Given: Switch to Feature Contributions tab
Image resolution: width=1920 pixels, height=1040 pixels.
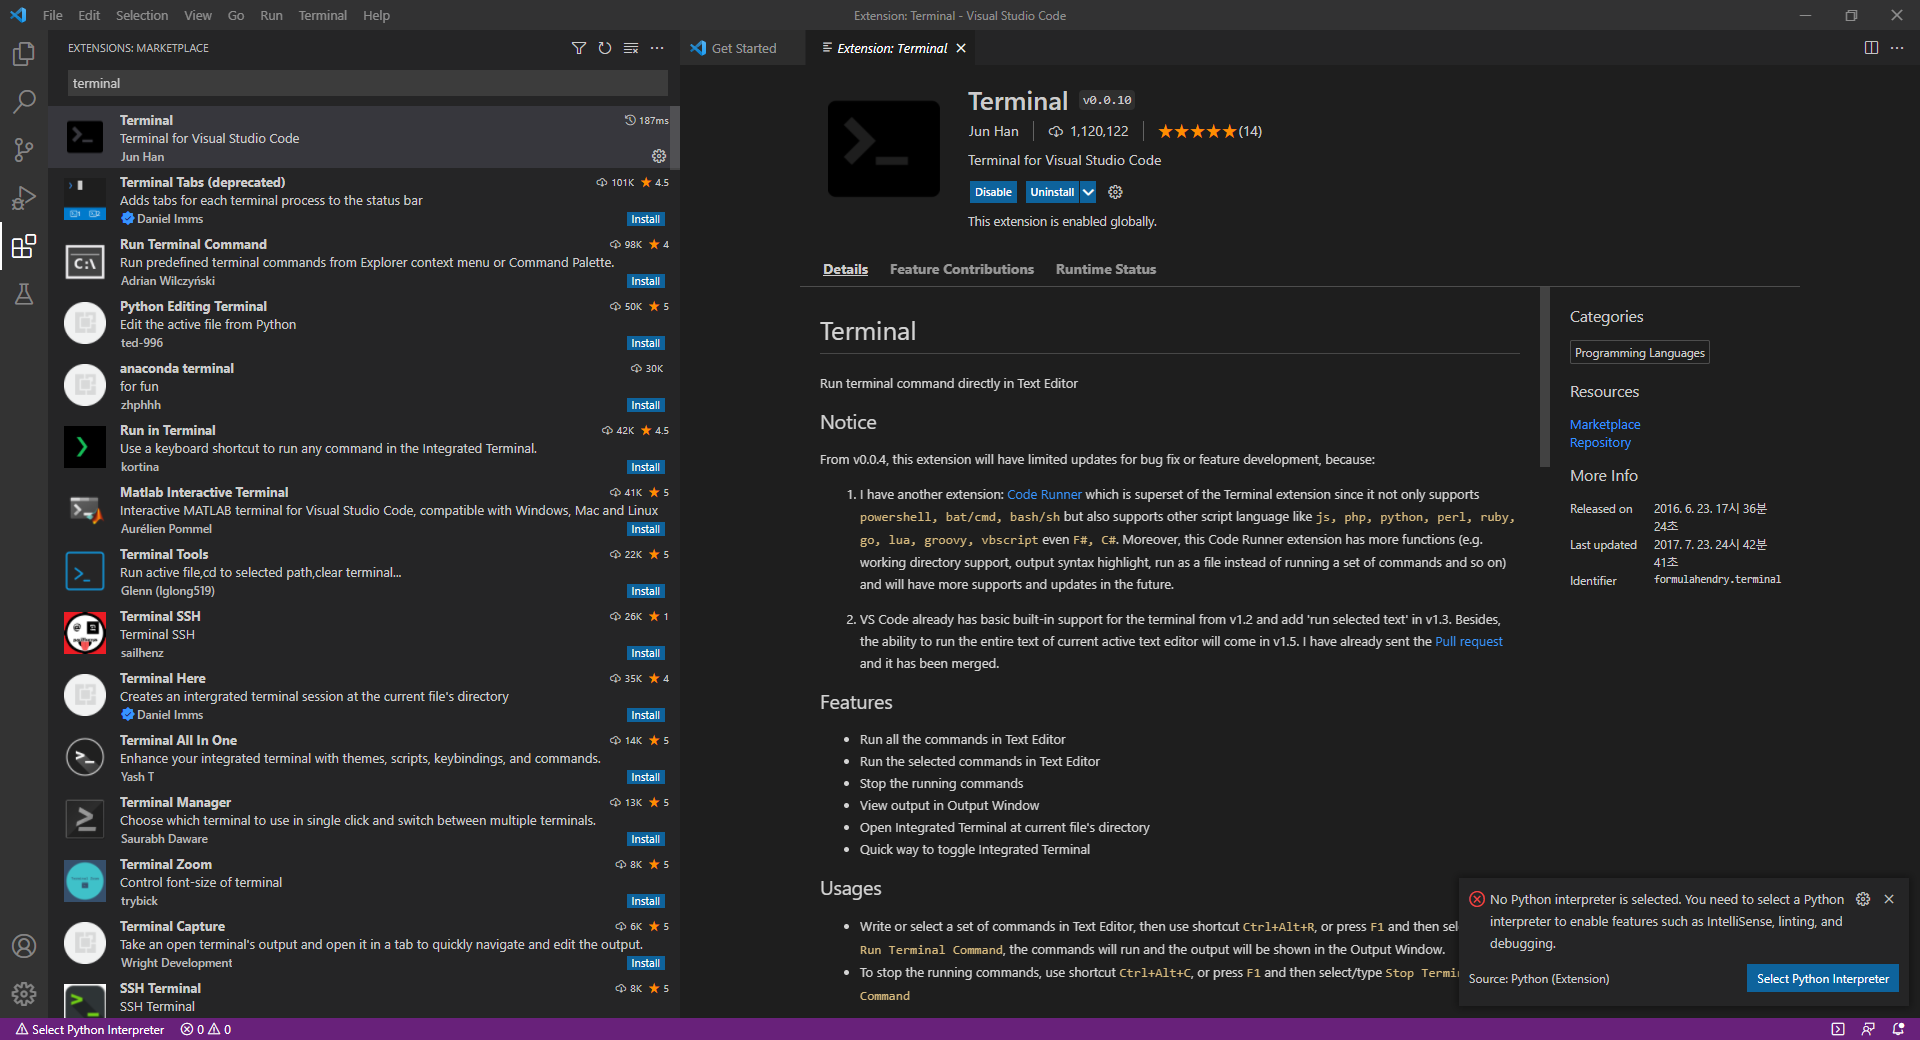Looking at the screenshot, I should coord(962,269).
